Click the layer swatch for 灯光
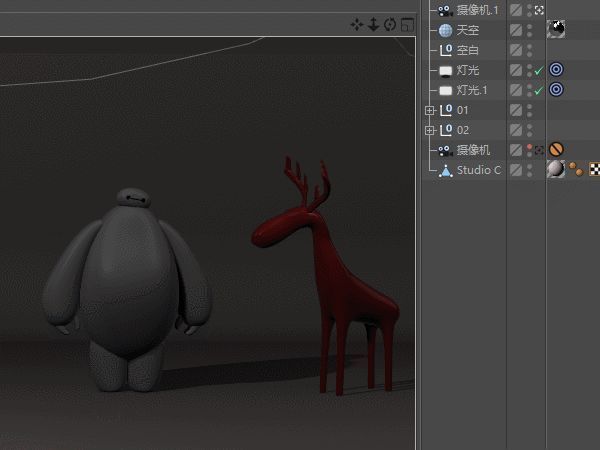 coord(516,70)
